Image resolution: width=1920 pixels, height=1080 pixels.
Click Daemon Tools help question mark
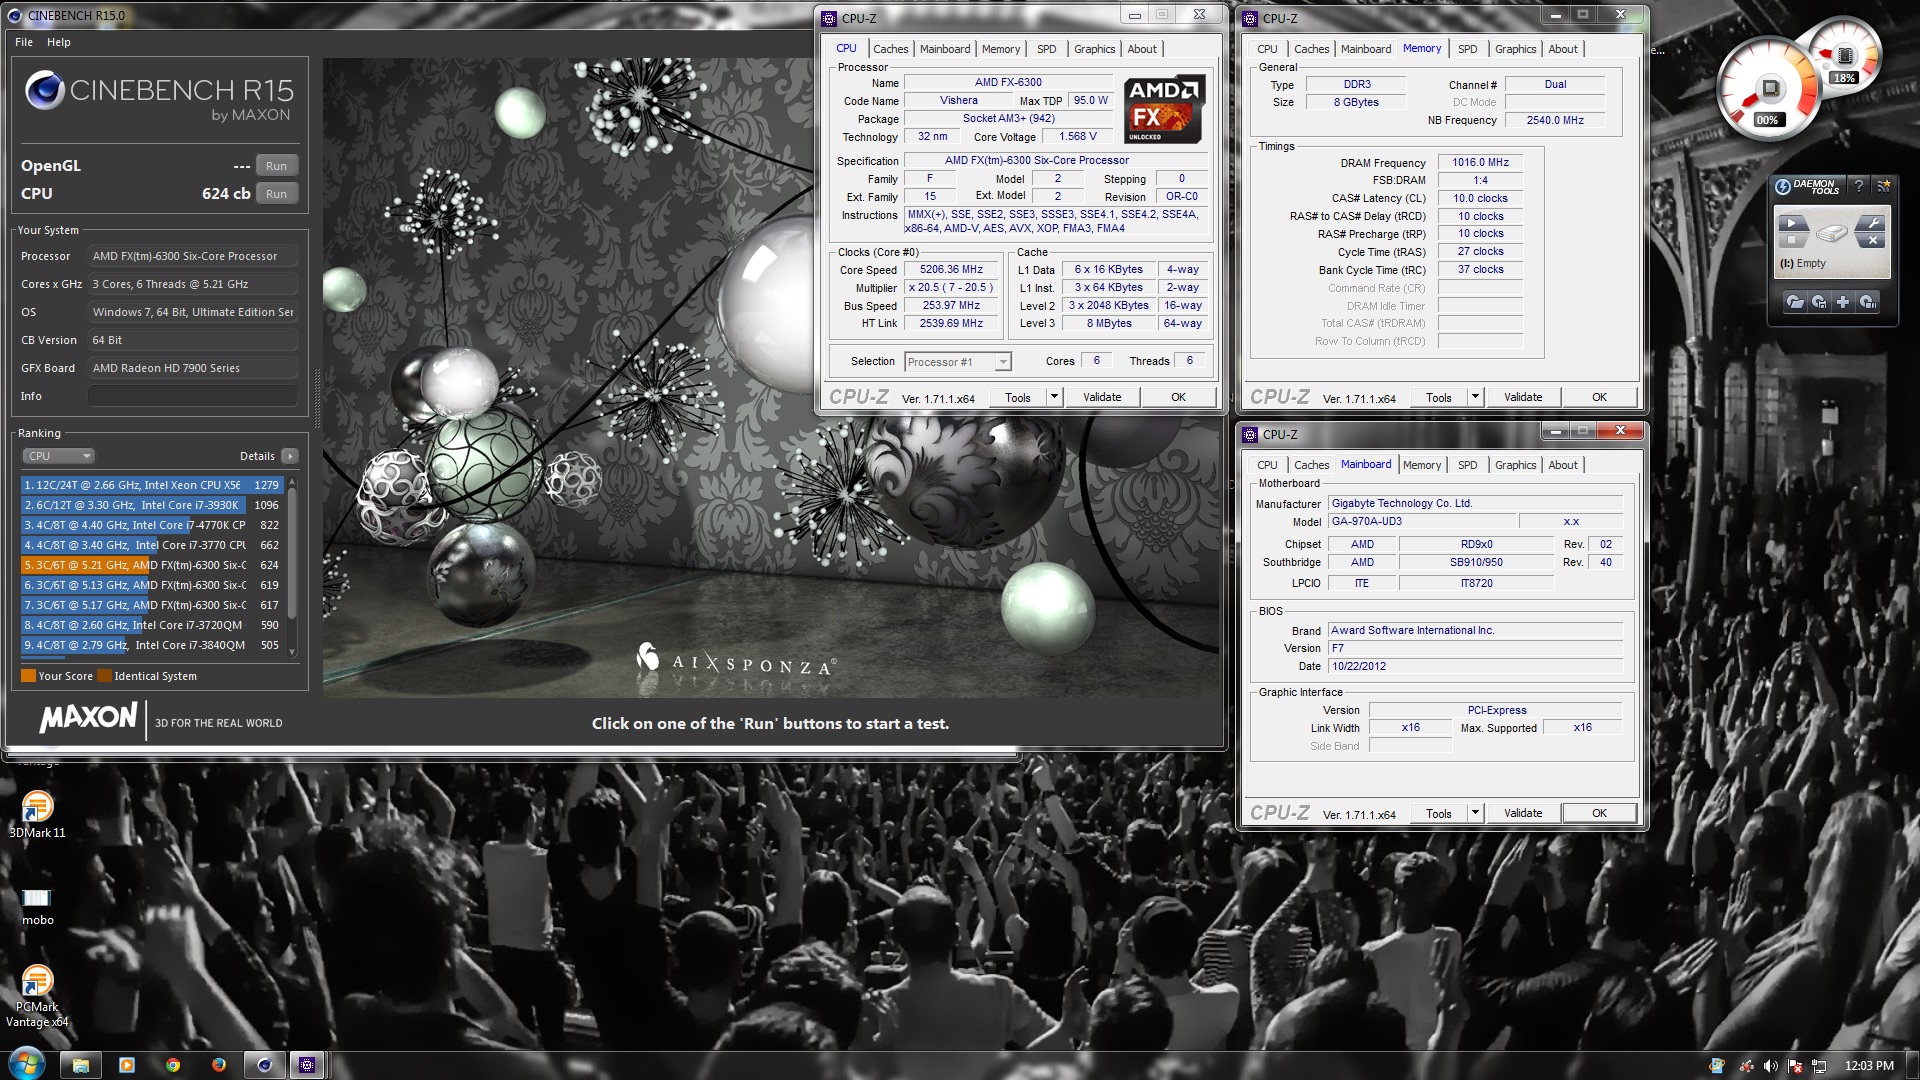coord(1859,185)
